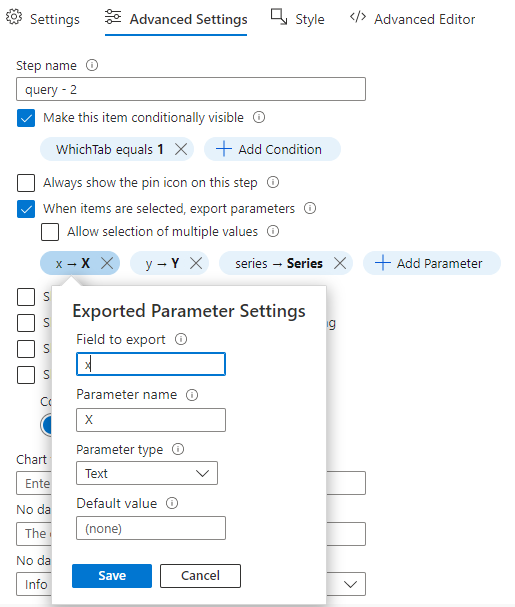Screen dimensions: 515x607
Task: Check Allow selection of multiple values
Action: tap(50, 232)
